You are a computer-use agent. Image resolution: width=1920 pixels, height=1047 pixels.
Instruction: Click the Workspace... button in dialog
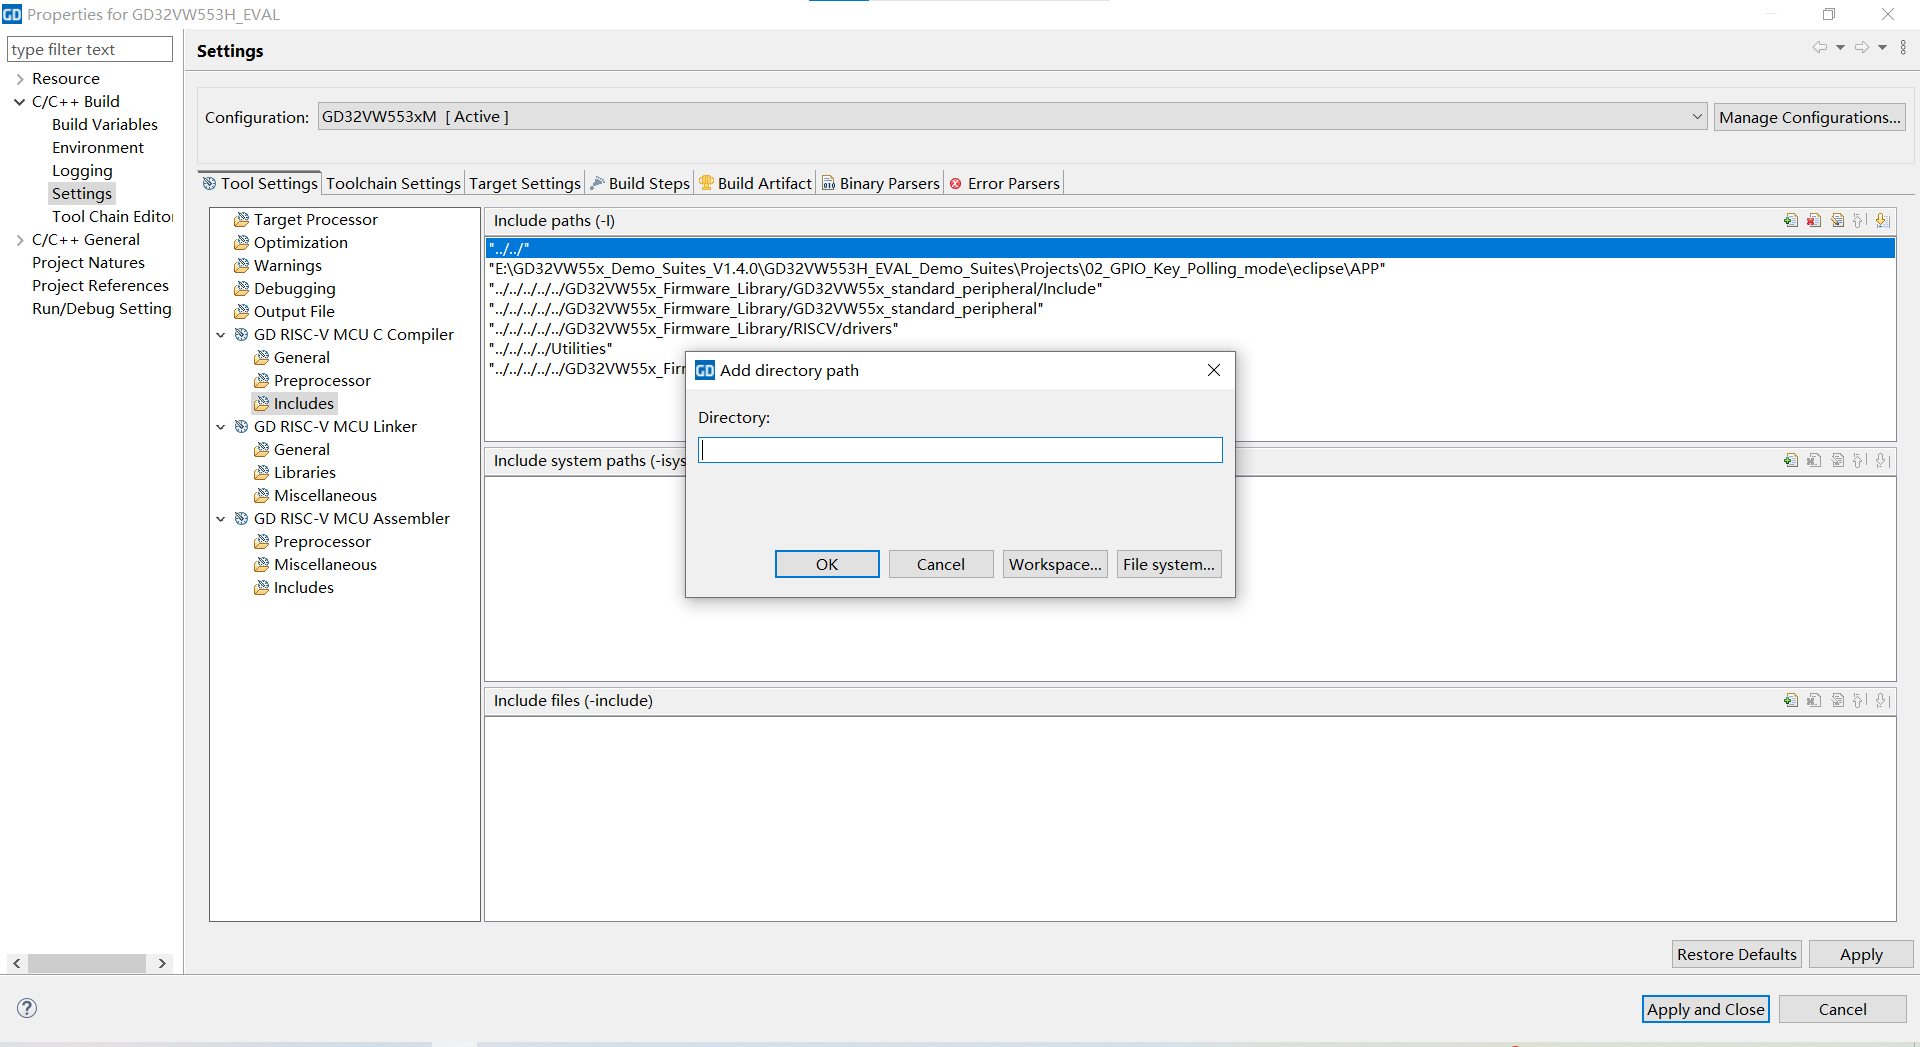point(1055,565)
